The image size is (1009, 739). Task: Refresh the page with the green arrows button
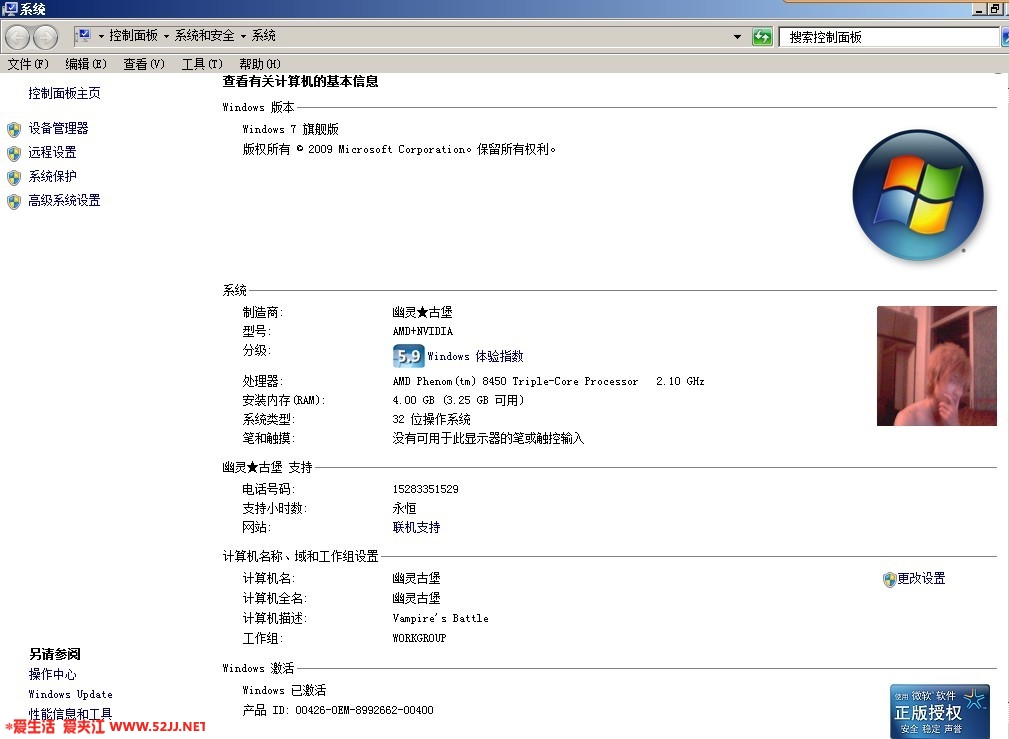762,37
